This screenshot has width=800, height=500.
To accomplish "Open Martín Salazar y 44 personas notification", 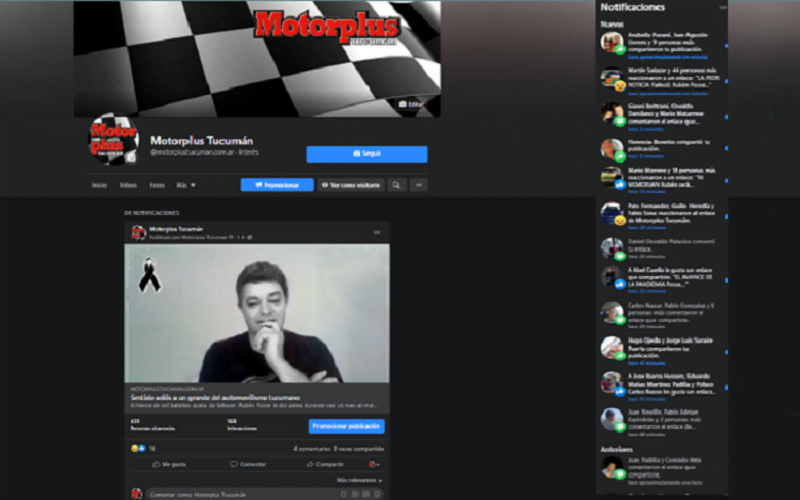I will 663,82.
